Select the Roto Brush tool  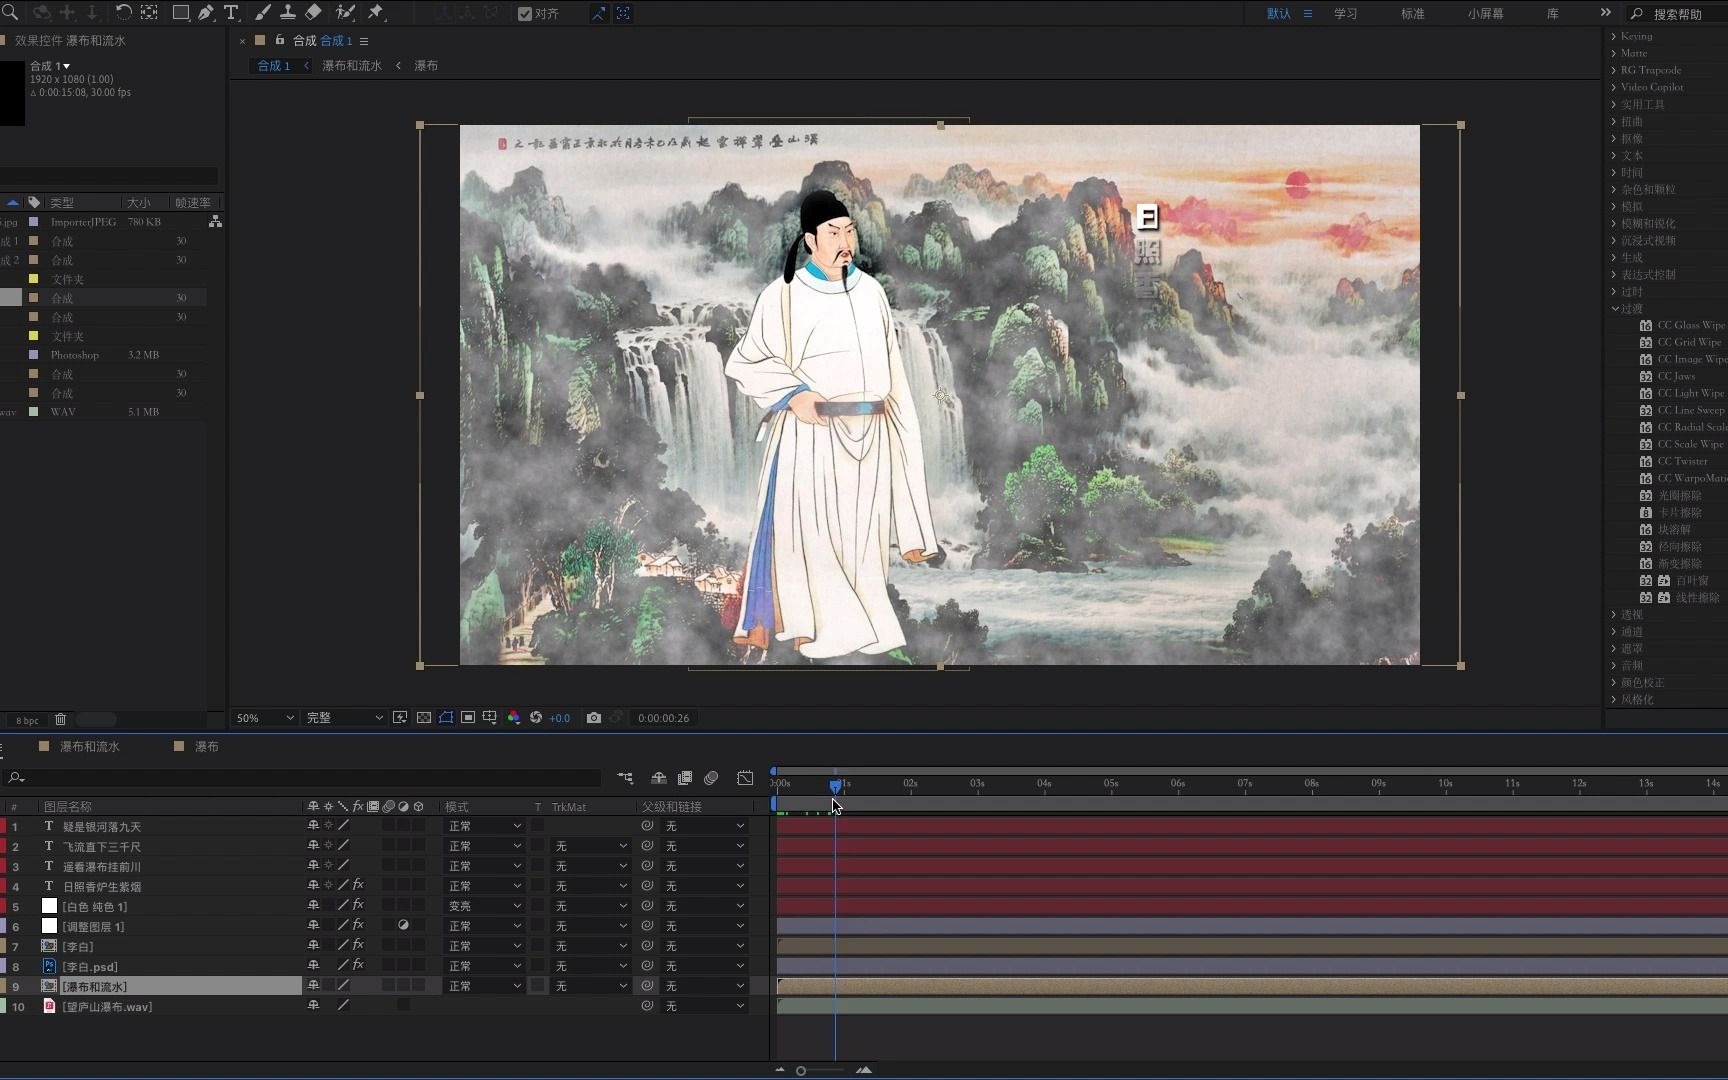[x=345, y=13]
